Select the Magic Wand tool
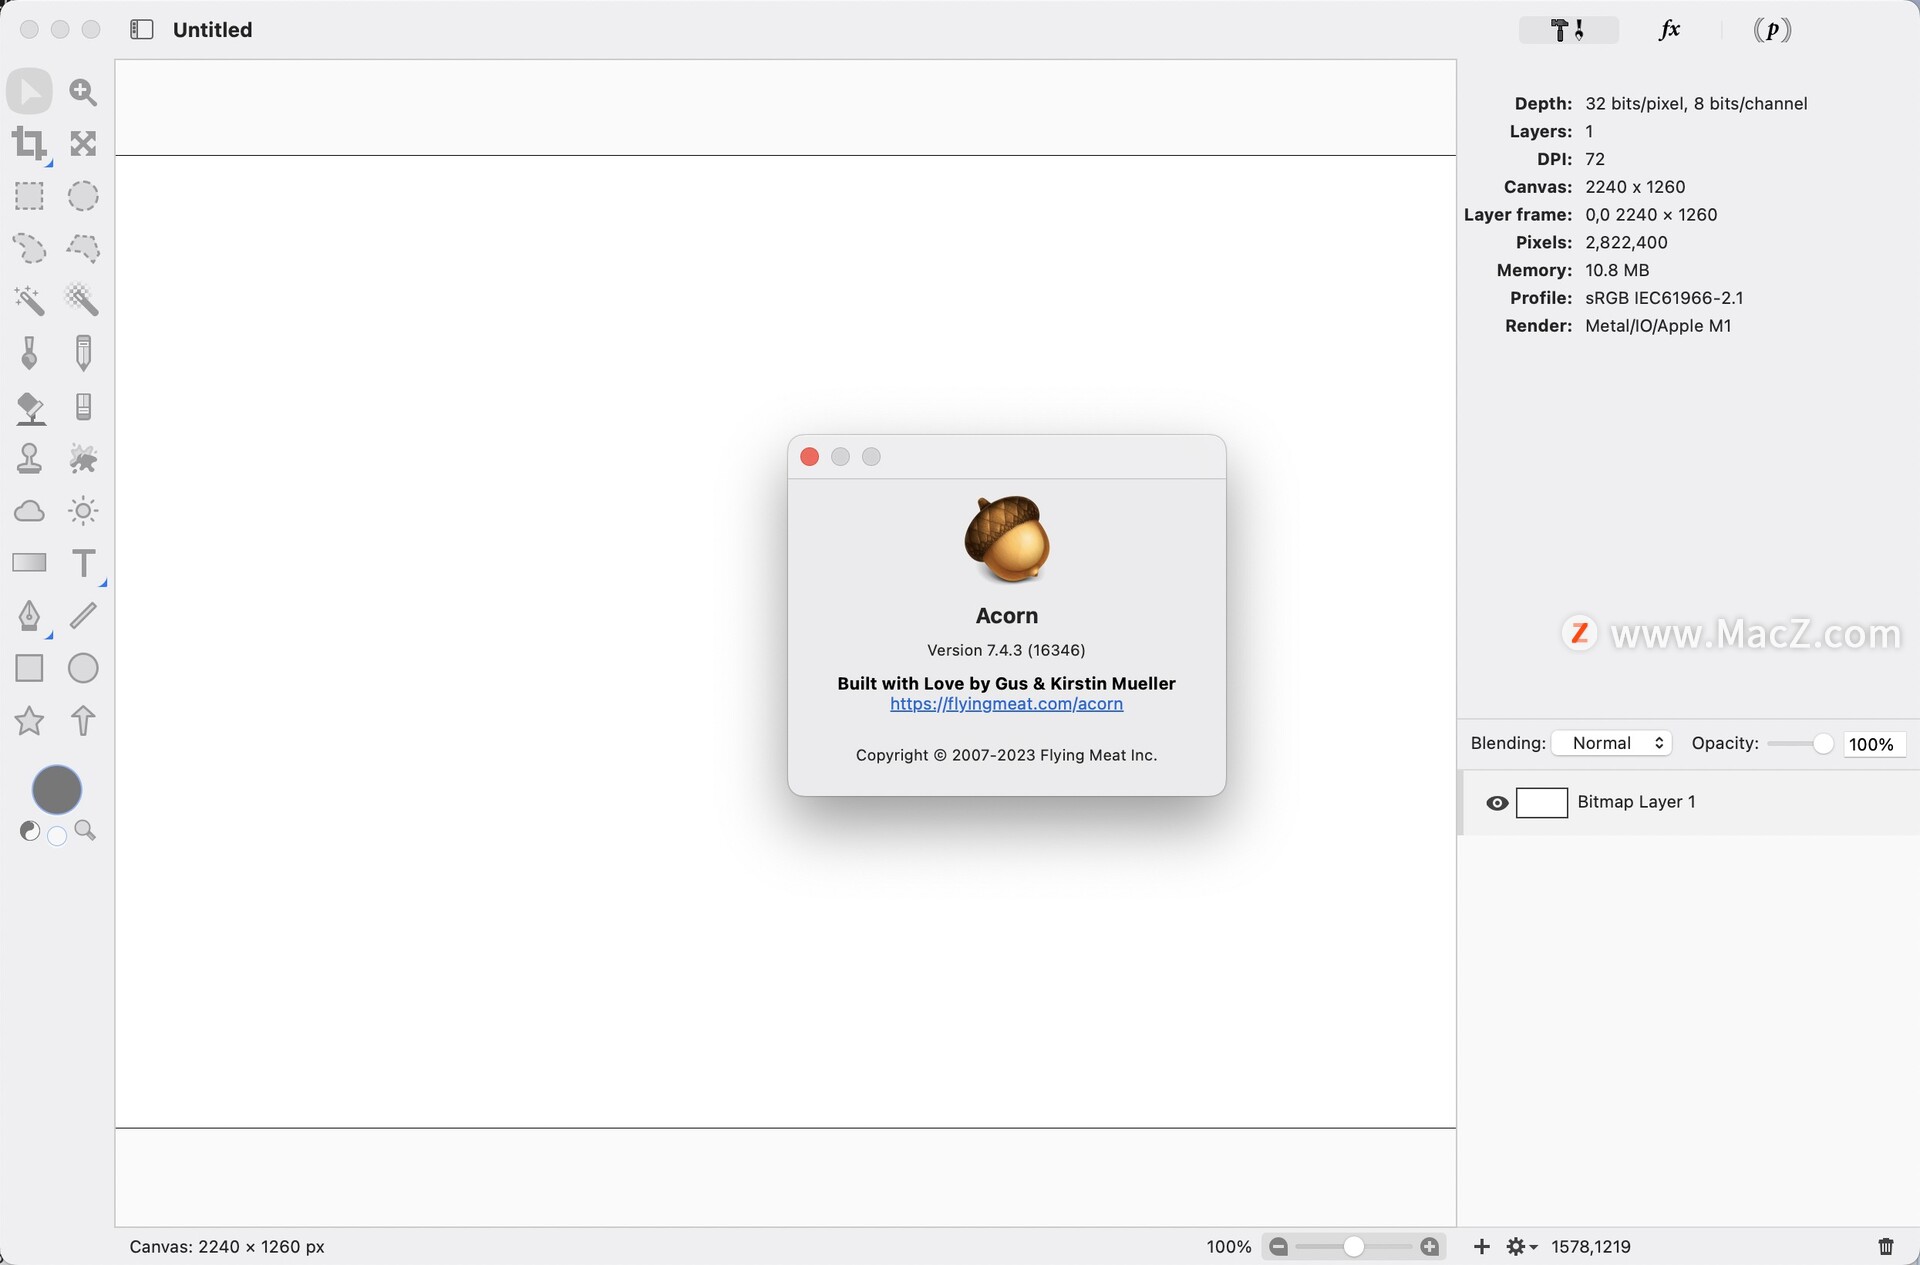 (x=29, y=300)
